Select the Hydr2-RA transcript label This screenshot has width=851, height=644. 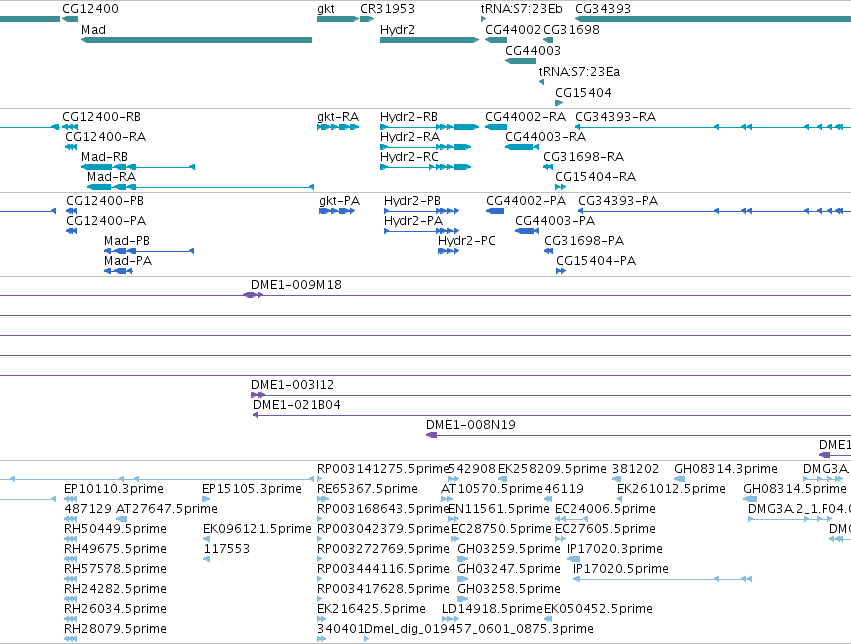pyautogui.click(x=410, y=137)
